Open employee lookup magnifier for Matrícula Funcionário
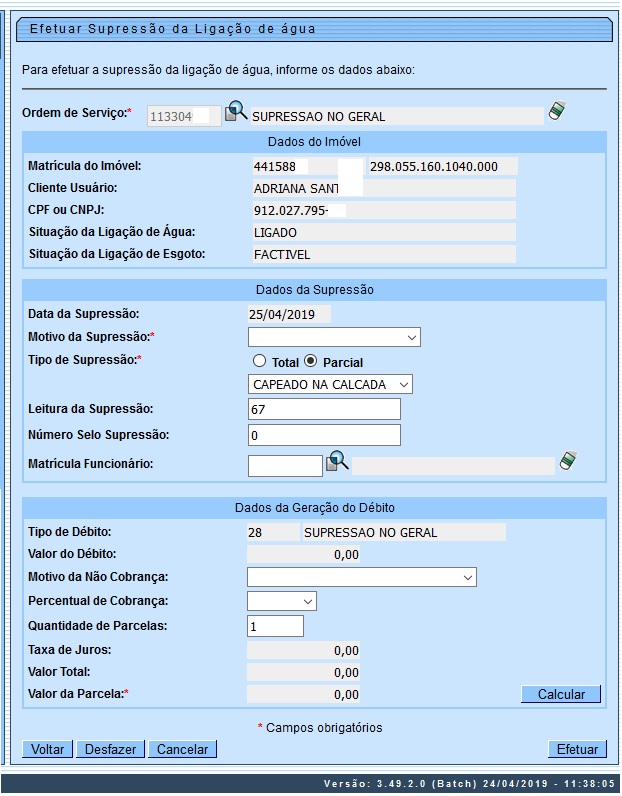622x796 pixels. coord(337,461)
